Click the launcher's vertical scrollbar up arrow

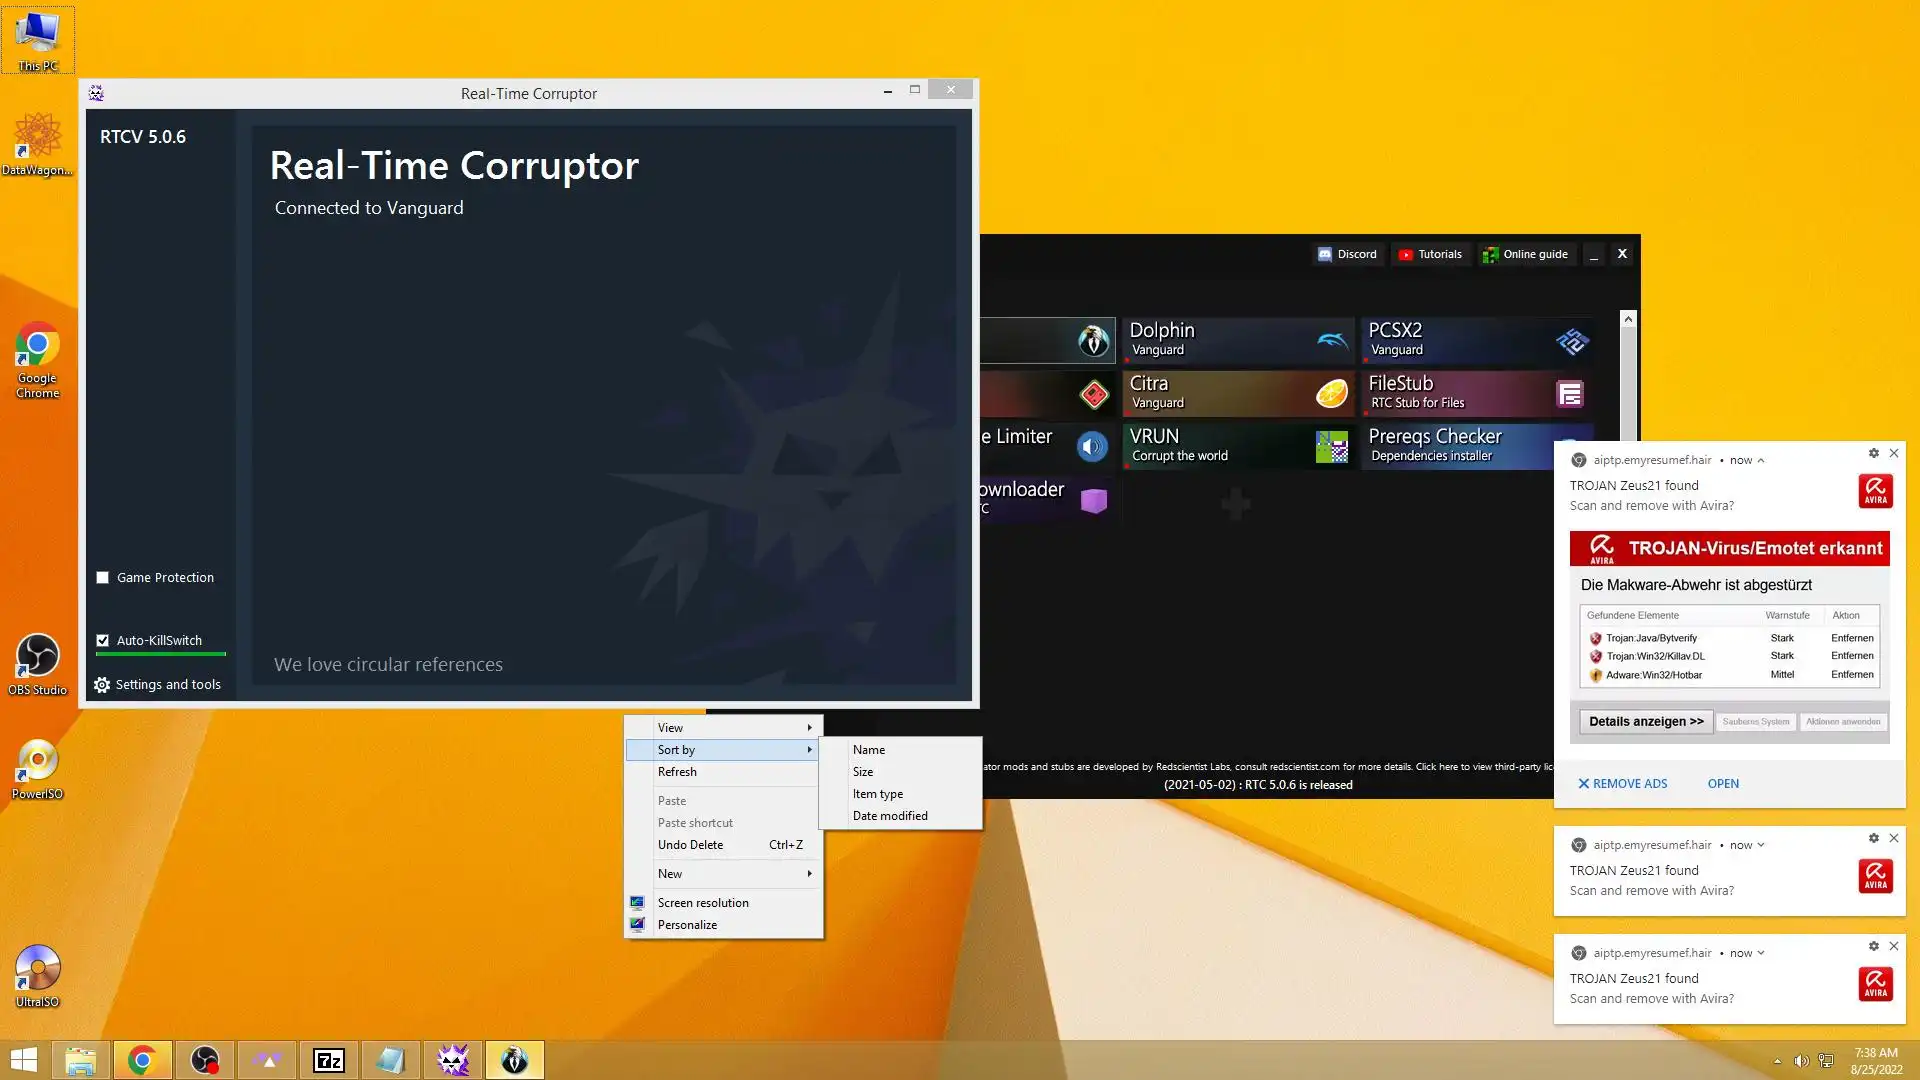coord(1628,319)
